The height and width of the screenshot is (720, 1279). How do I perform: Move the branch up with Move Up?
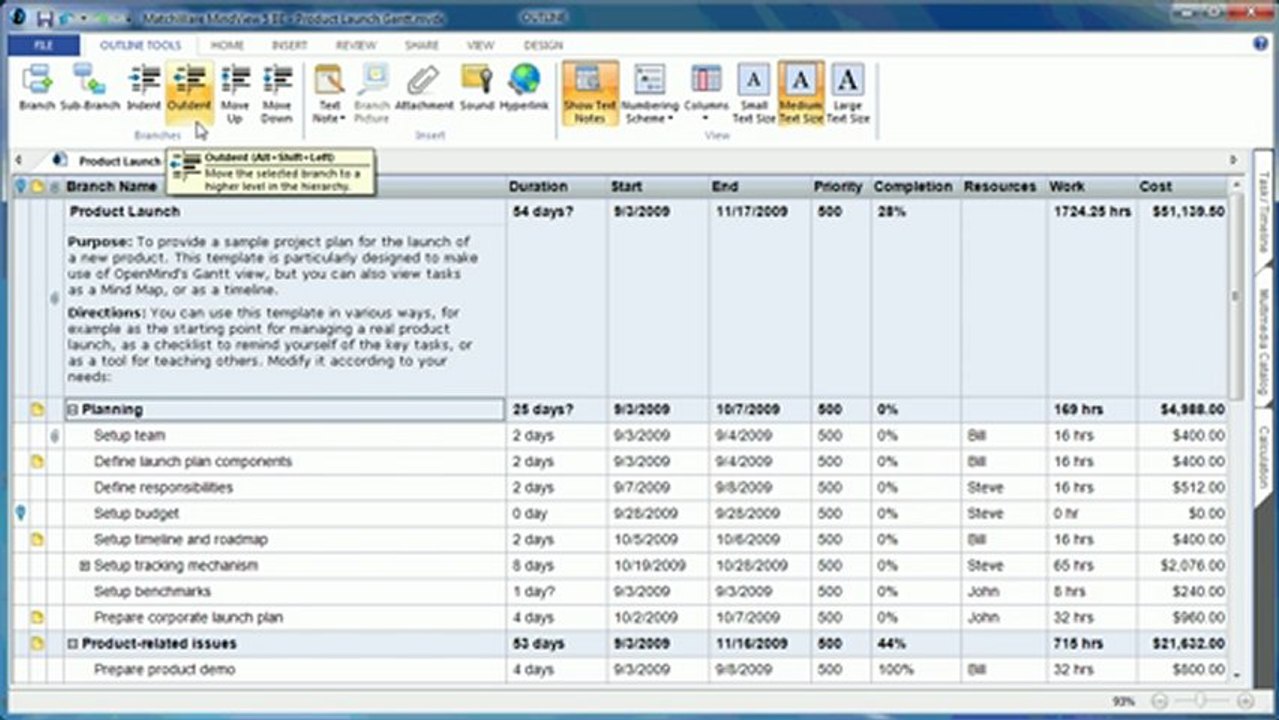point(235,93)
